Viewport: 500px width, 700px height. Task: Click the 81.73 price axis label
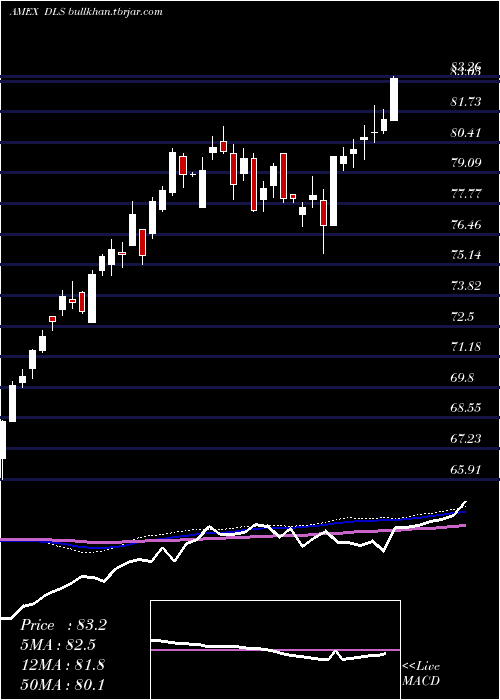coord(466,102)
